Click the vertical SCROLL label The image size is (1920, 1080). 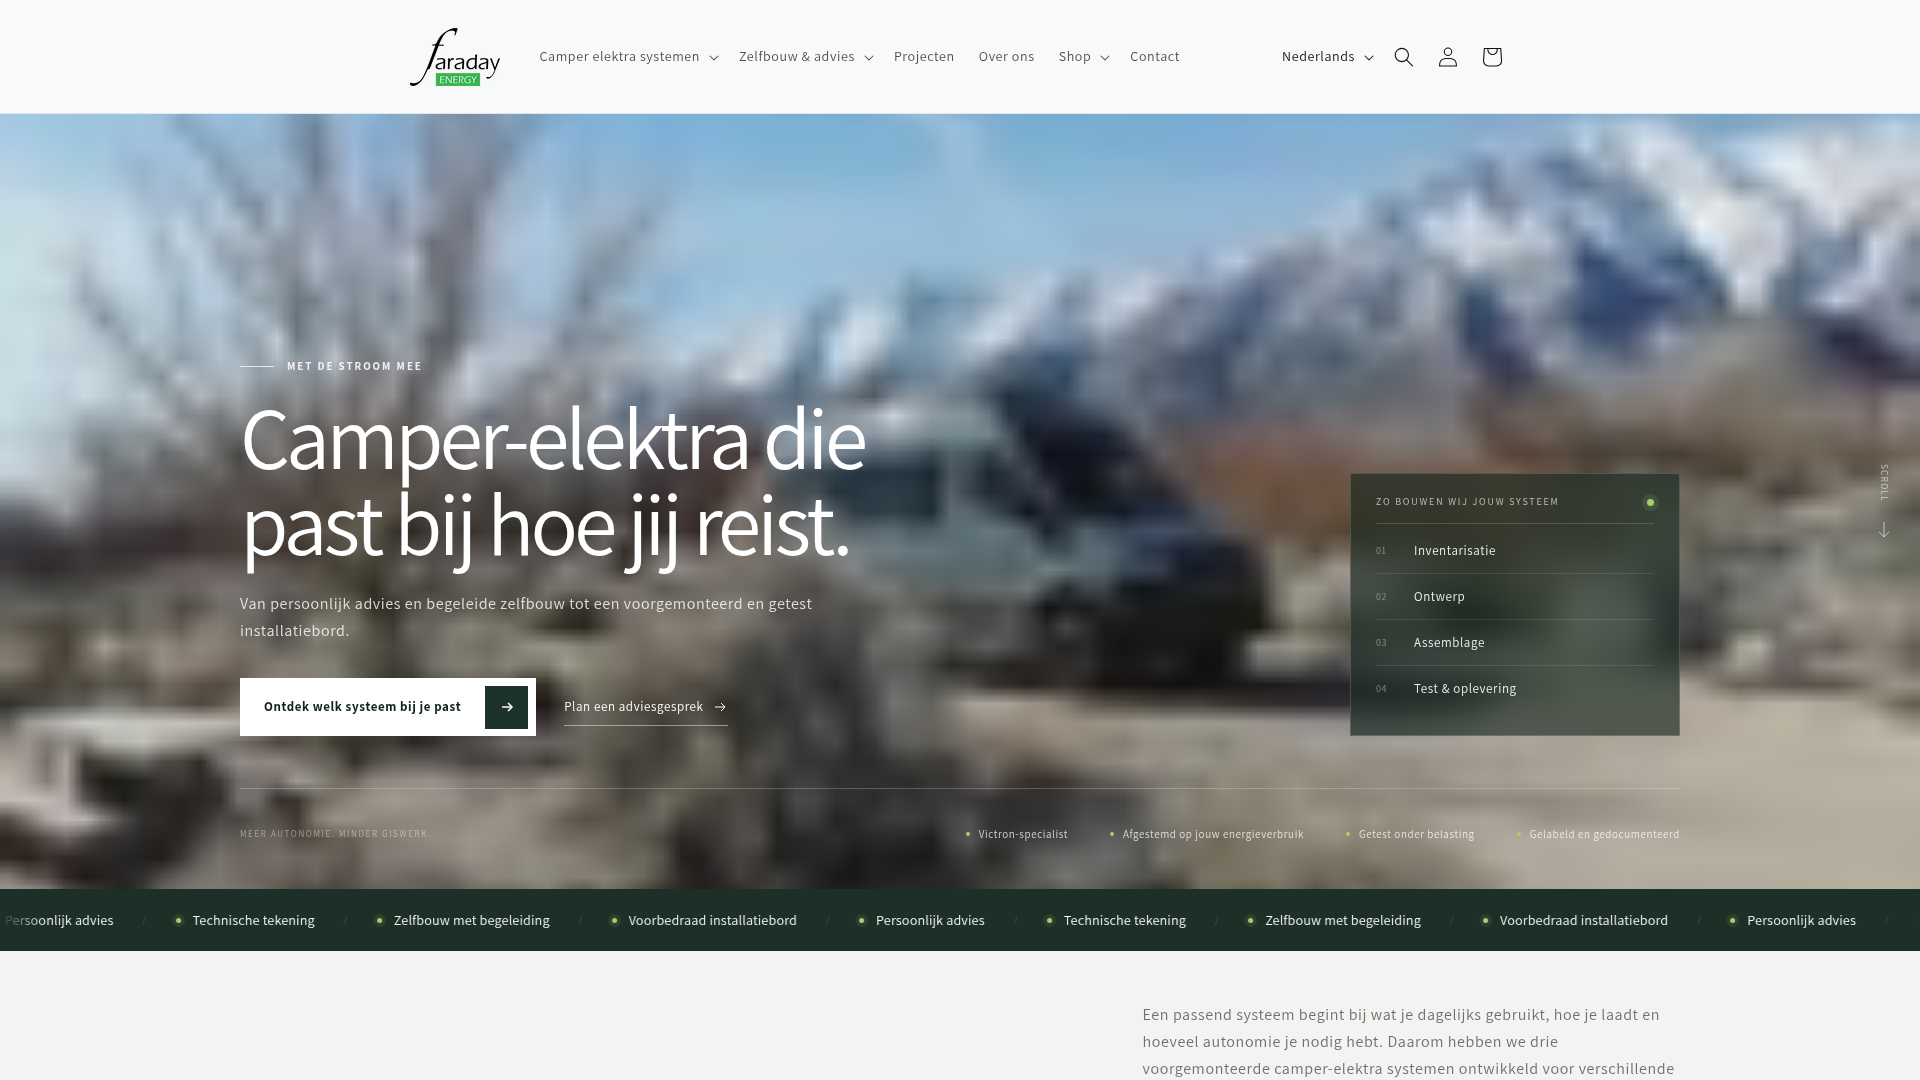[x=1884, y=482]
